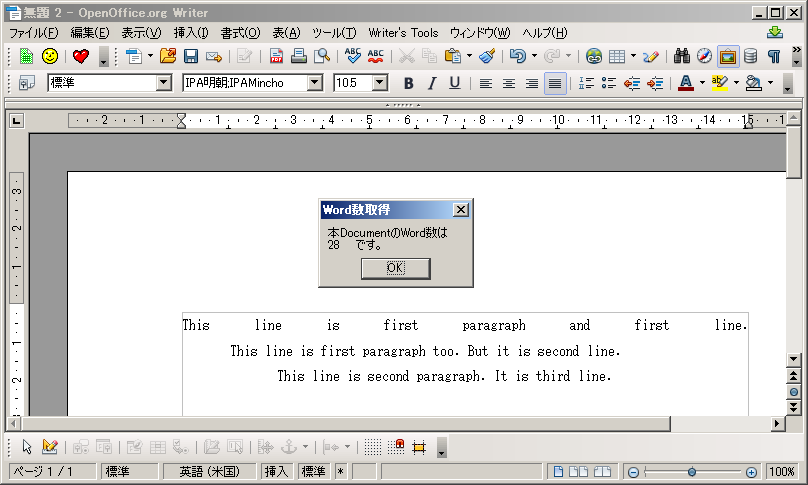Click Decrease Indent icon

[632, 83]
